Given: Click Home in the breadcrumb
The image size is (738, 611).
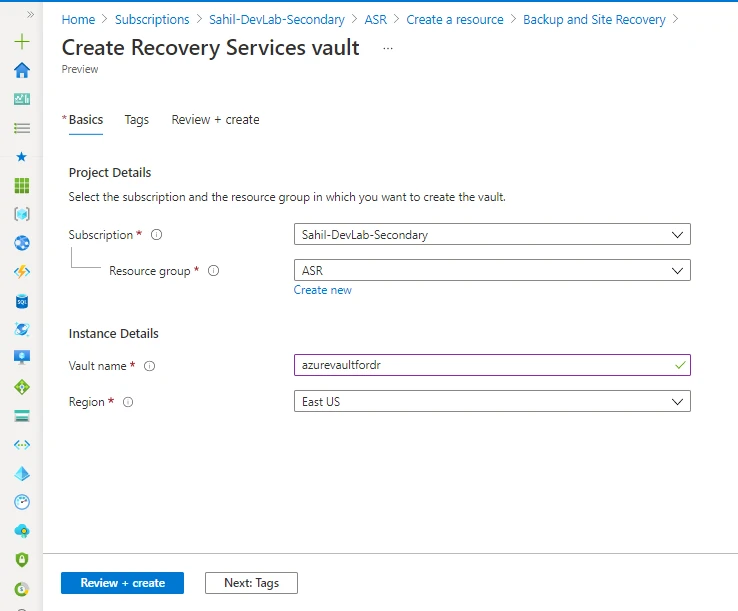Looking at the screenshot, I should [x=78, y=19].
